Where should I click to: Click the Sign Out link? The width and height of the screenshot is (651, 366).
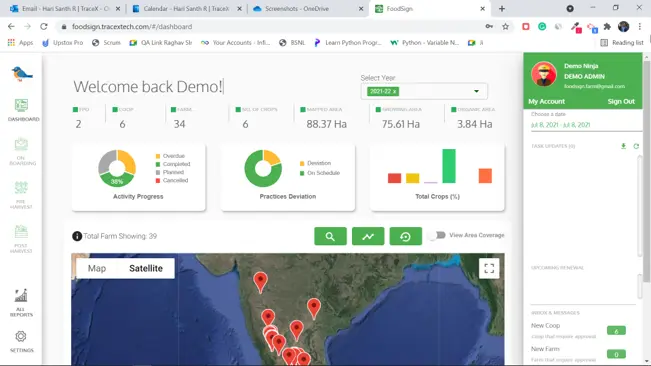tap(621, 101)
